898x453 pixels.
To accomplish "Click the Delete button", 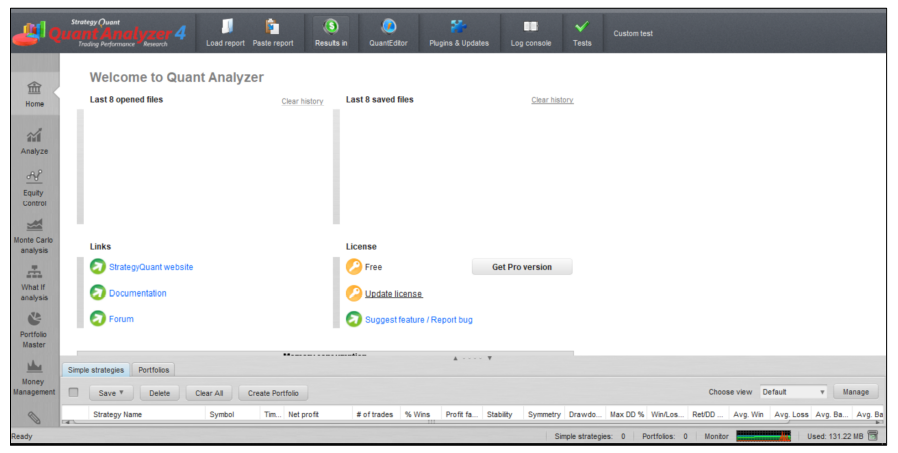I will tap(160, 393).
